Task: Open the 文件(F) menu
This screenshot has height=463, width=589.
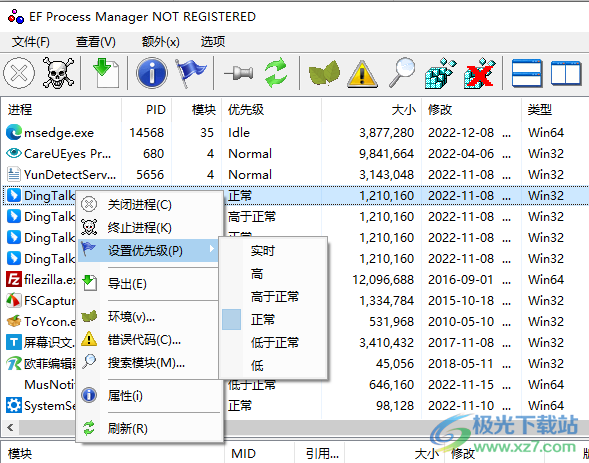Action: point(30,41)
